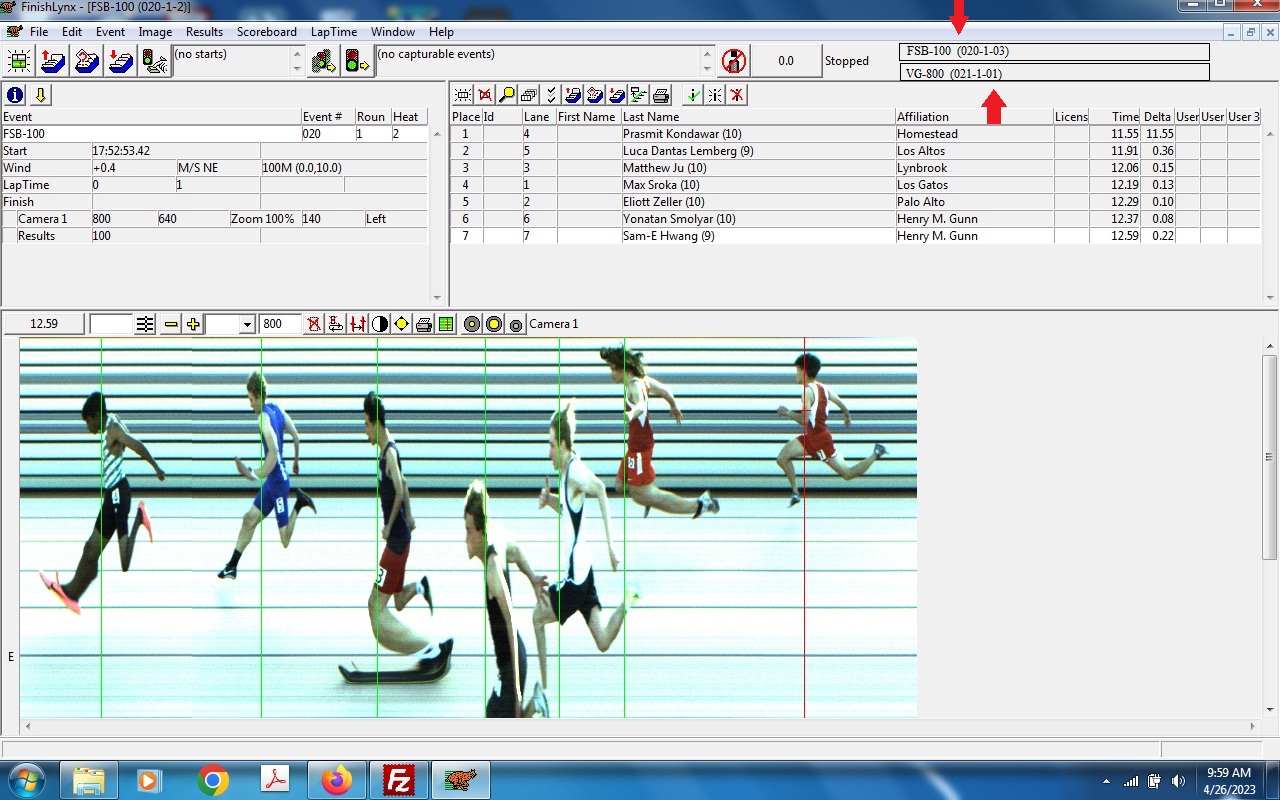
Task: Open Firefox from the taskbar
Action: (337, 780)
